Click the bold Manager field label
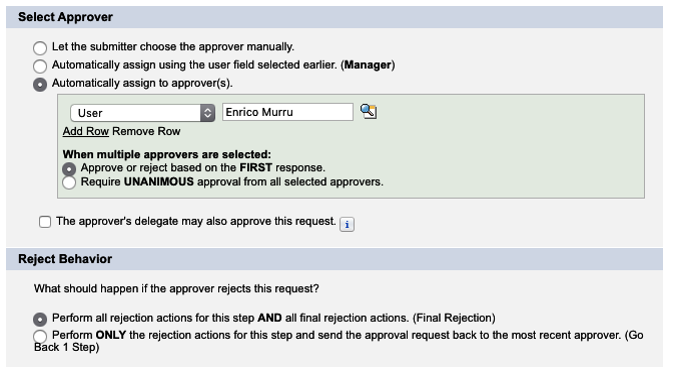This screenshot has height=375, width=674. (368, 65)
